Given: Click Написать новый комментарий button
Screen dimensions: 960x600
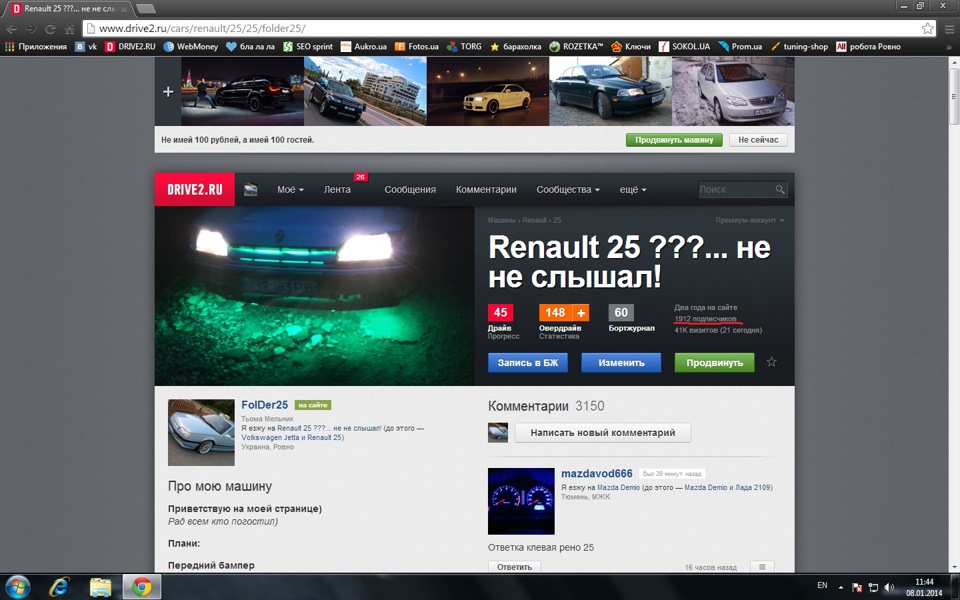Looking at the screenshot, I should point(602,432).
